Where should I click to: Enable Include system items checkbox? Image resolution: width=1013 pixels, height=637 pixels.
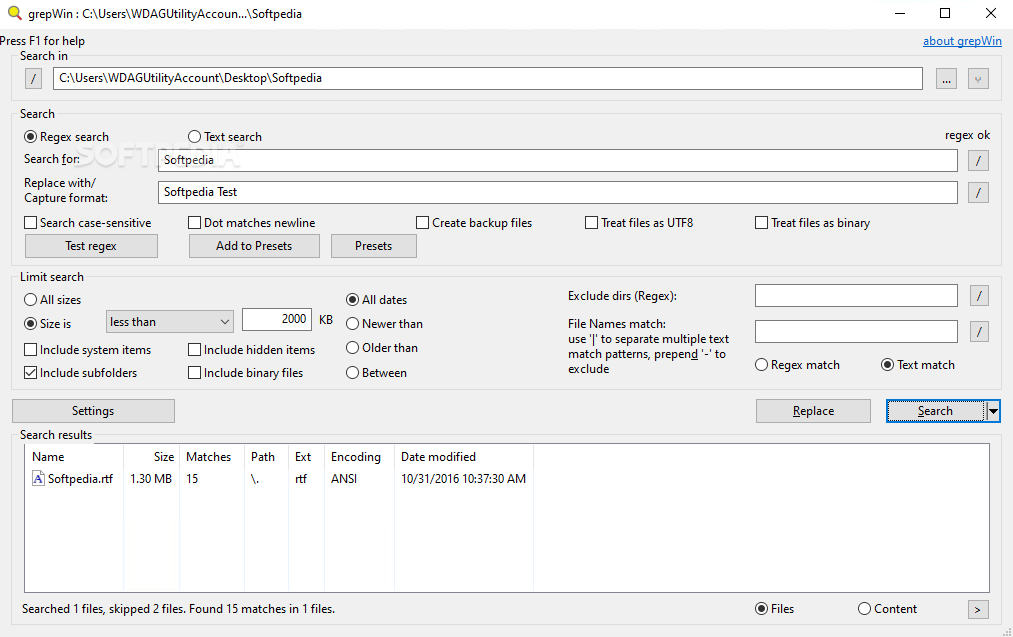(30, 350)
